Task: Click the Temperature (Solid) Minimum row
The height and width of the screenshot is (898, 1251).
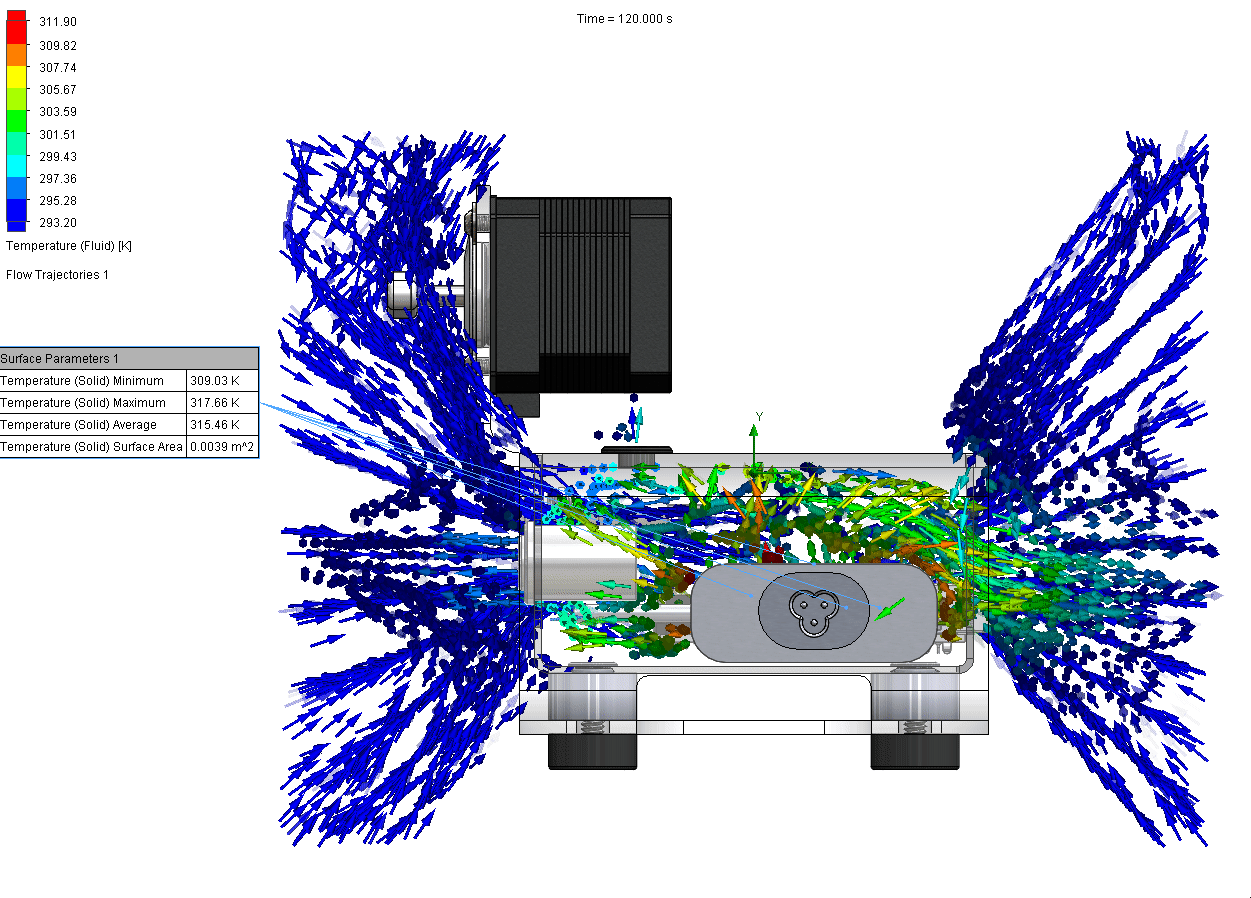Action: point(82,381)
